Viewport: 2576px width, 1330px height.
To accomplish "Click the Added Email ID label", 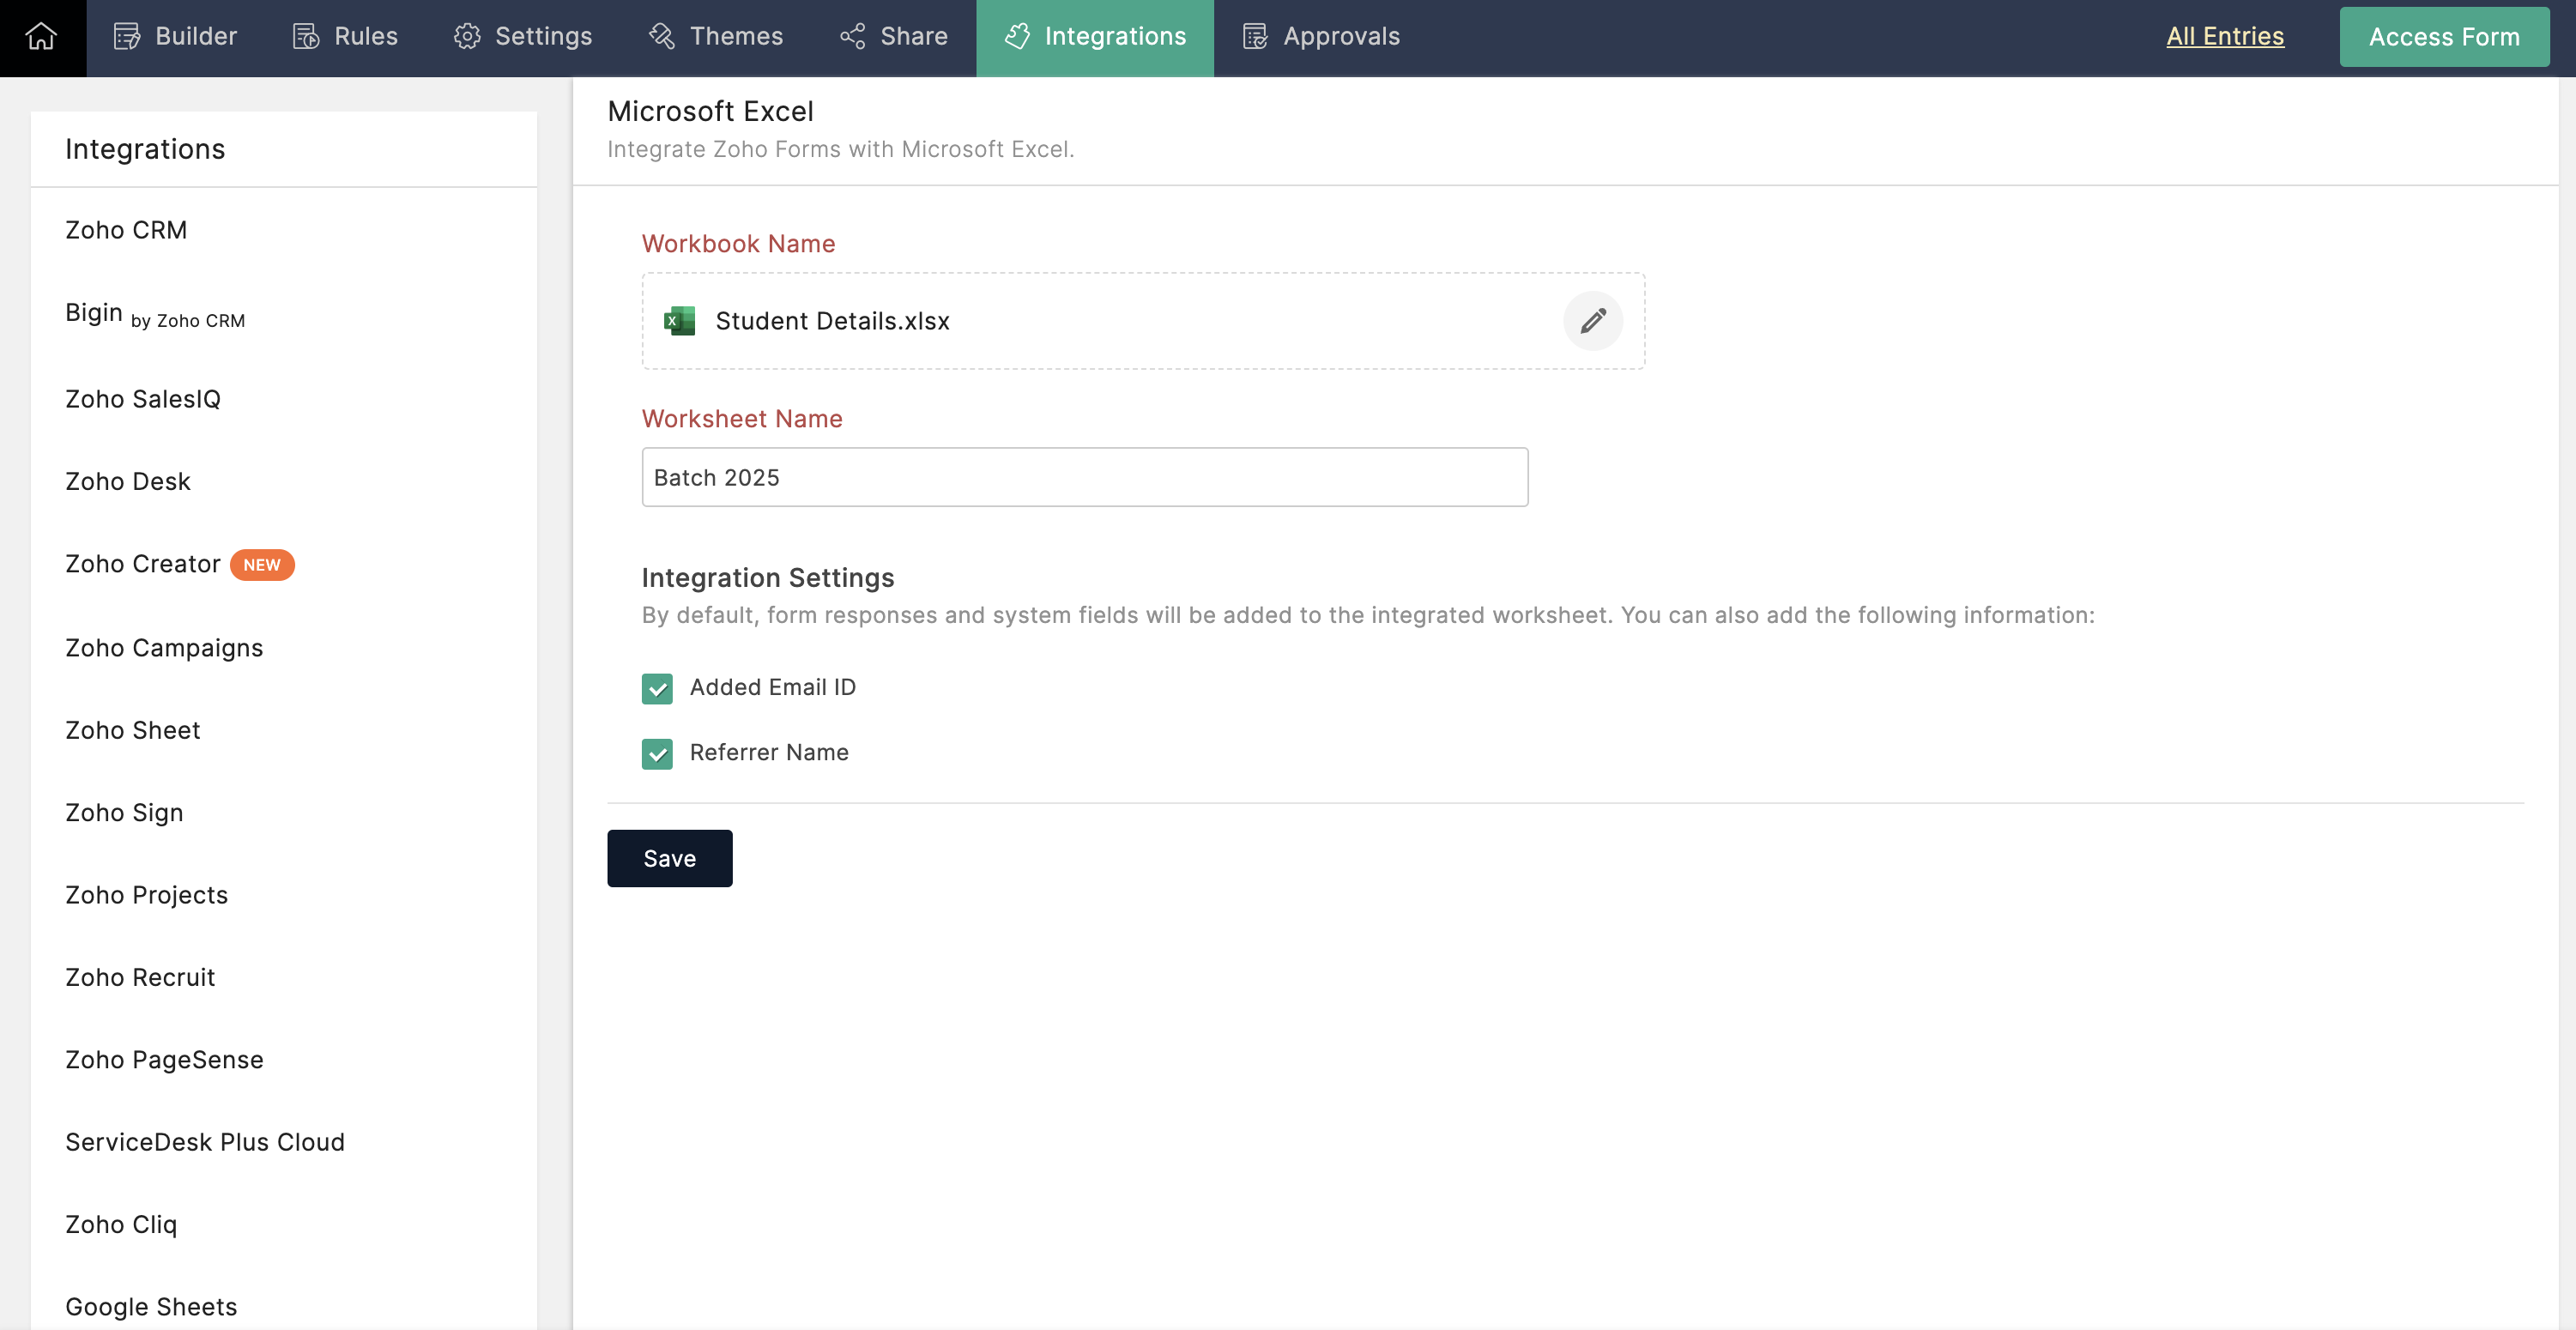I will [772, 688].
